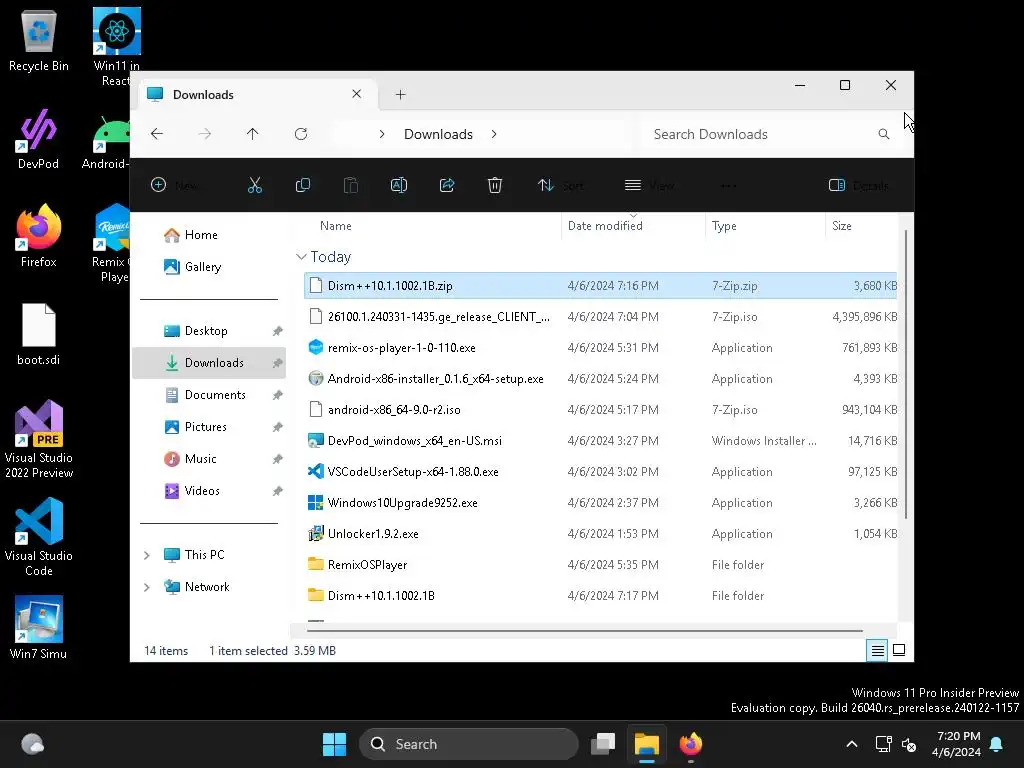Click the pin icon next to Music
The width and height of the screenshot is (1024, 768).
pos(278,459)
